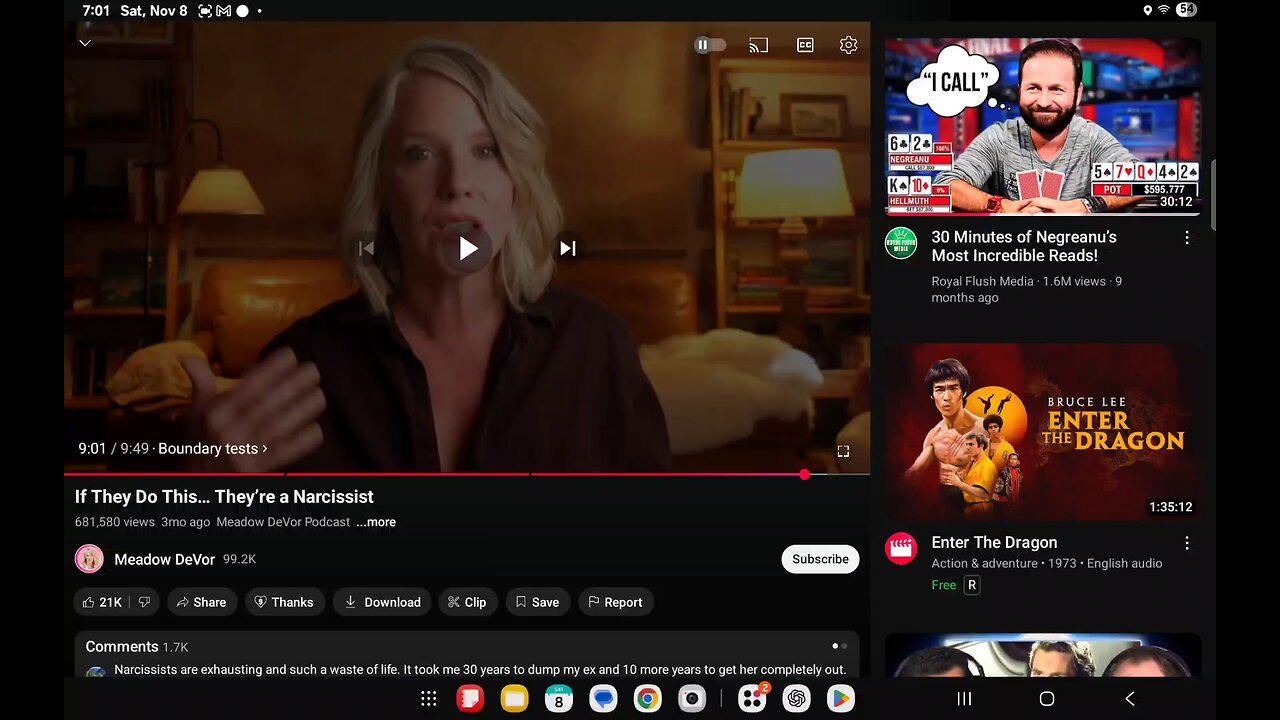
Task: Click the movie clapperboard icon
Action: [901, 548]
